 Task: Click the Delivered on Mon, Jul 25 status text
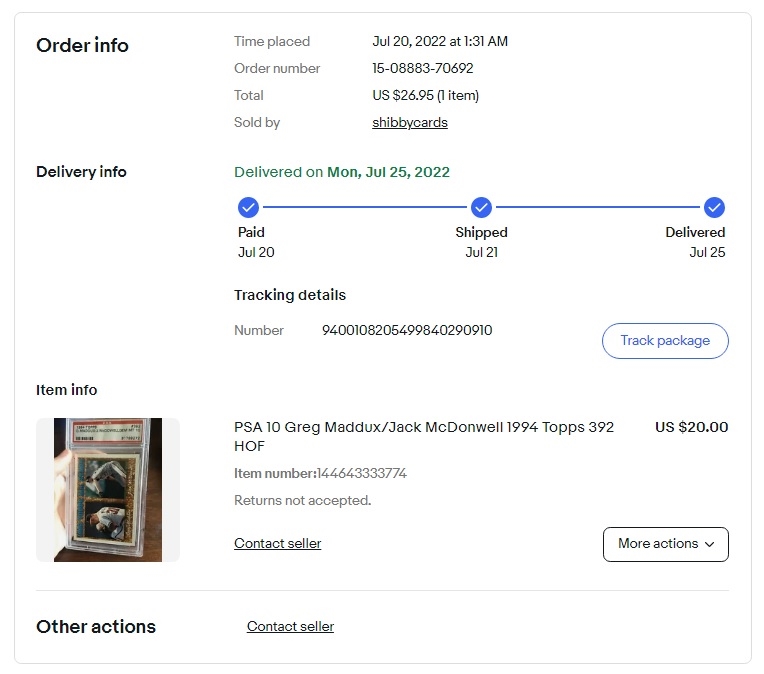coord(342,172)
